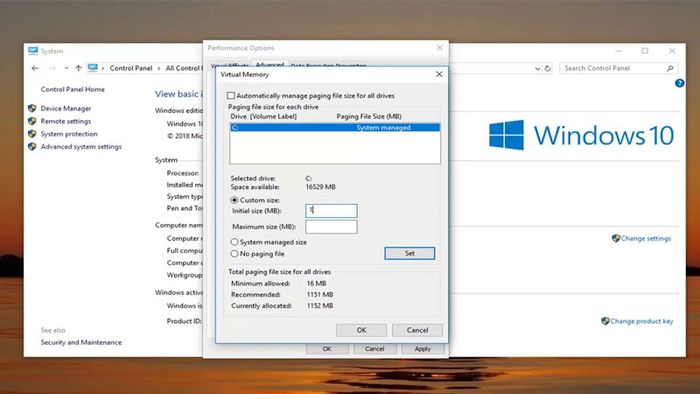
Task: Click the Forward arrow in System window
Action: pos(52,68)
